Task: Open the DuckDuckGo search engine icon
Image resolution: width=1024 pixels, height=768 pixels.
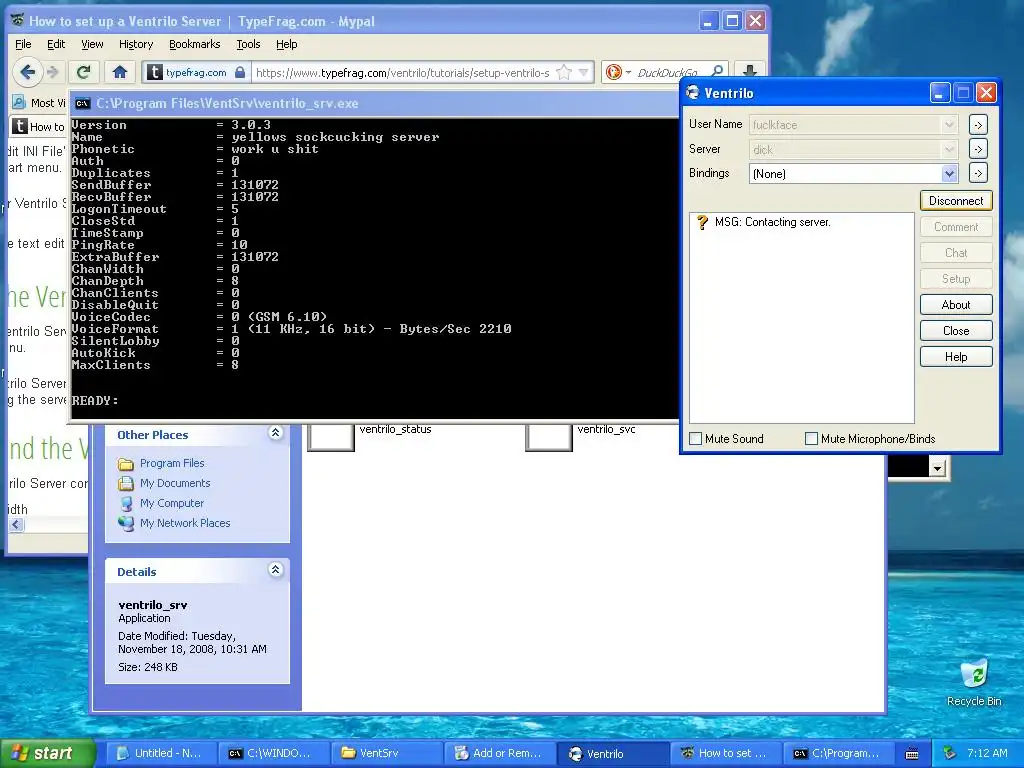Action: [614, 72]
